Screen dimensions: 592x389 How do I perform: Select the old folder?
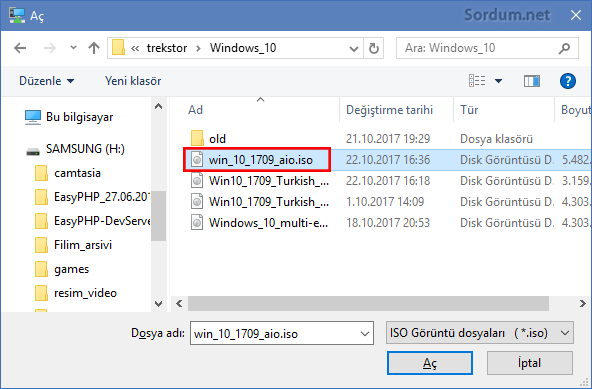point(217,139)
